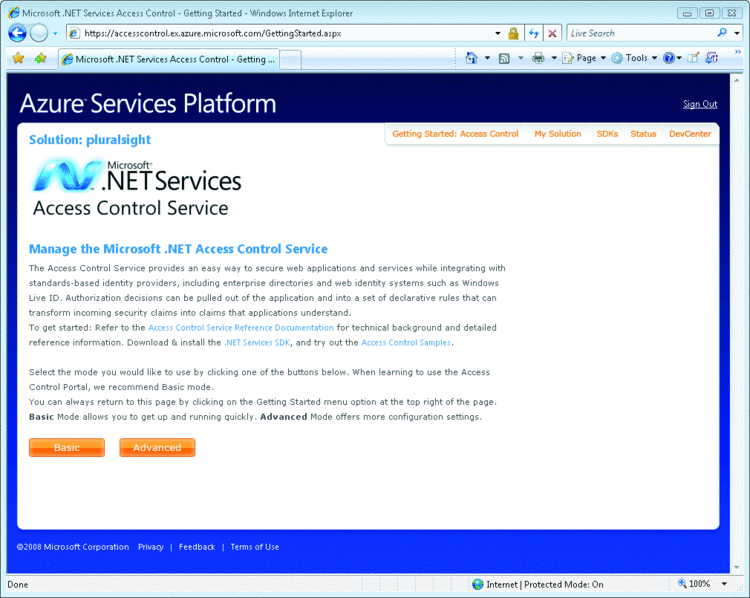
Task: Click the Help question mark icon
Action: click(669, 58)
